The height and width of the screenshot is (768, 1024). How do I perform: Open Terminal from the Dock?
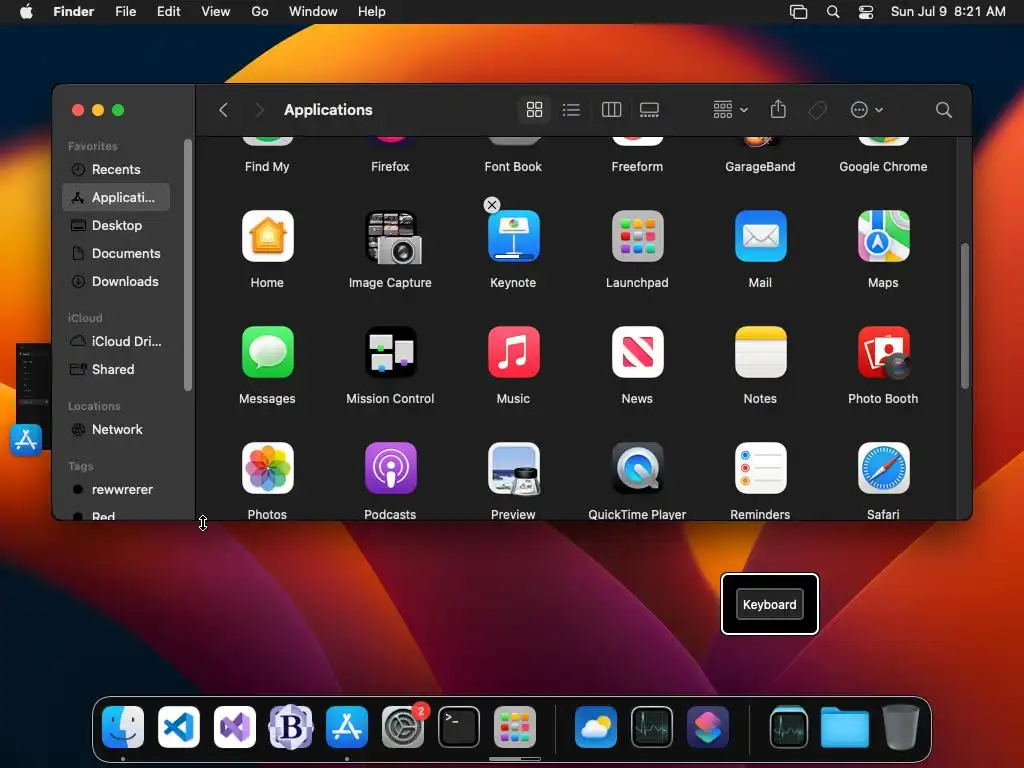click(x=458, y=726)
